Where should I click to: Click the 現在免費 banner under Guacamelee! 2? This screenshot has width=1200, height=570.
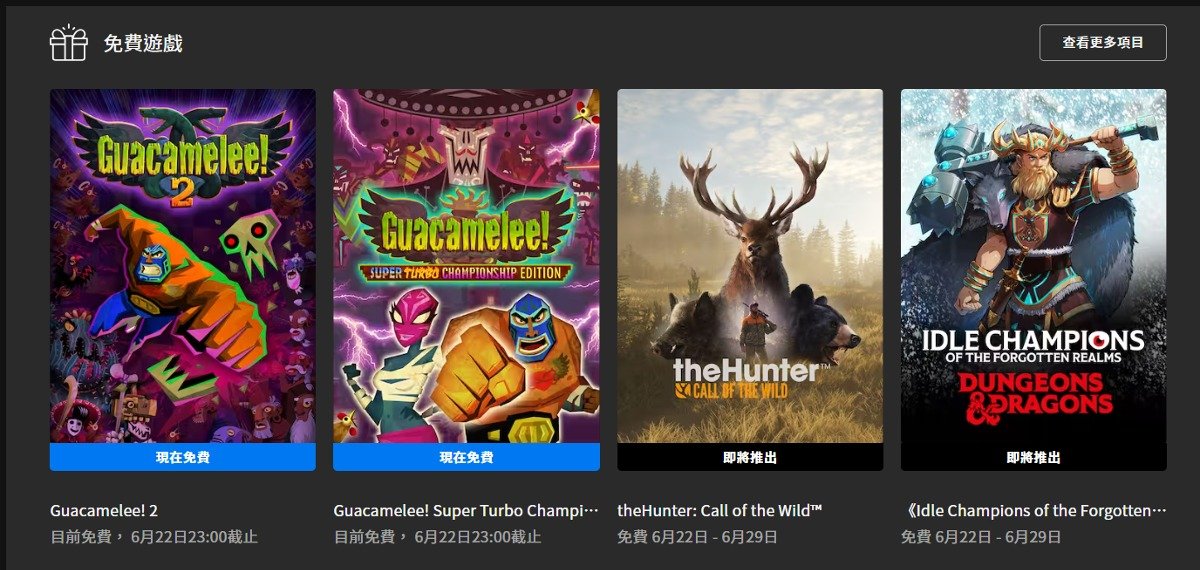(x=183, y=457)
